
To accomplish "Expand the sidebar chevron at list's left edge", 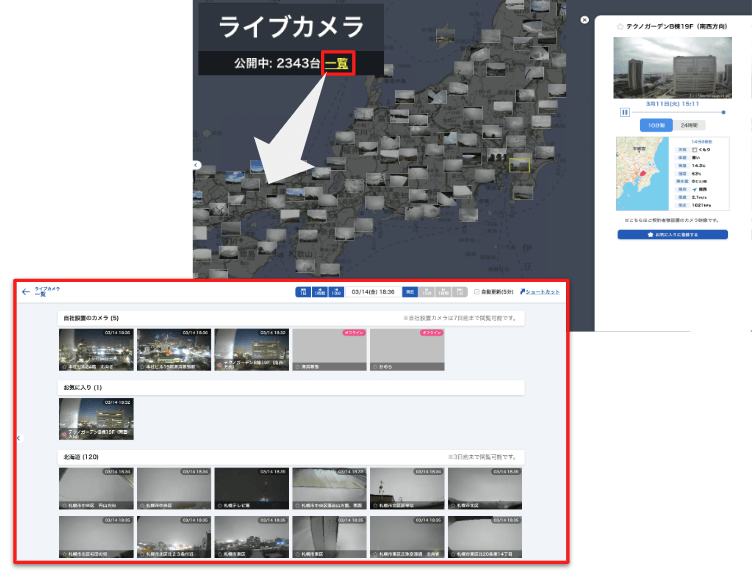I will (18, 438).
